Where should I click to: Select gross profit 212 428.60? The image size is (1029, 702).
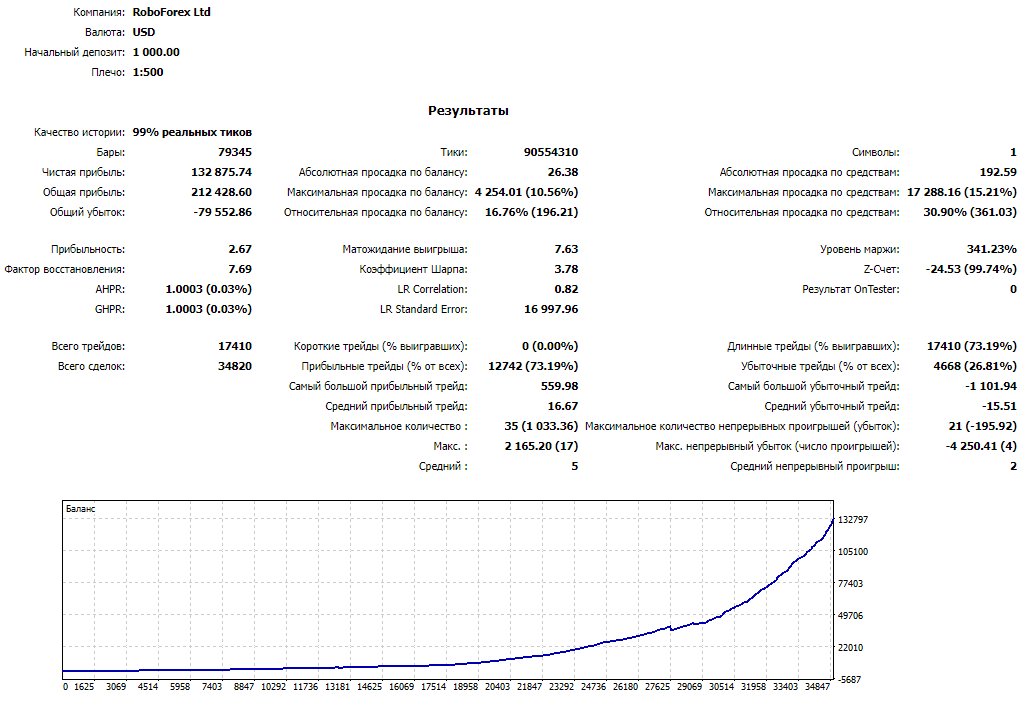pyautogui.click(x=221, y=192)
